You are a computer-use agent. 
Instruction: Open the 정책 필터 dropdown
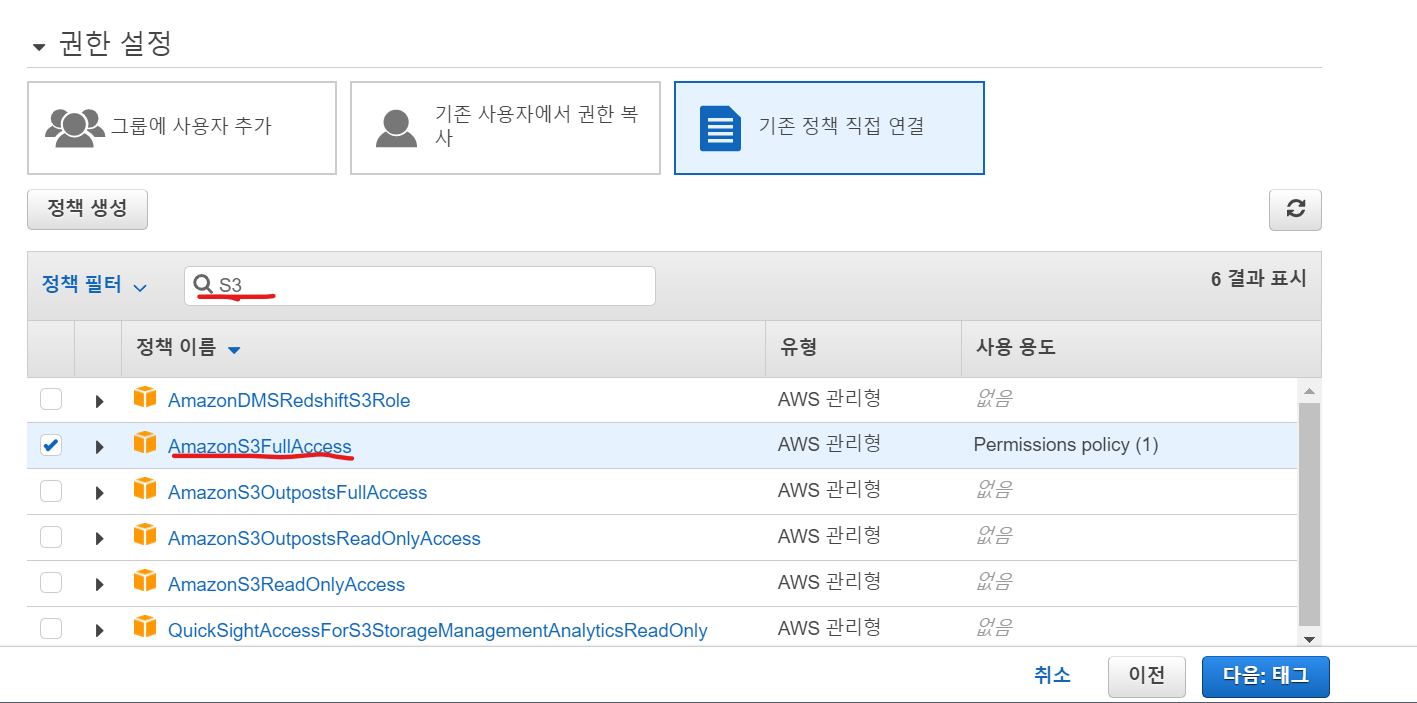[94, 285]
